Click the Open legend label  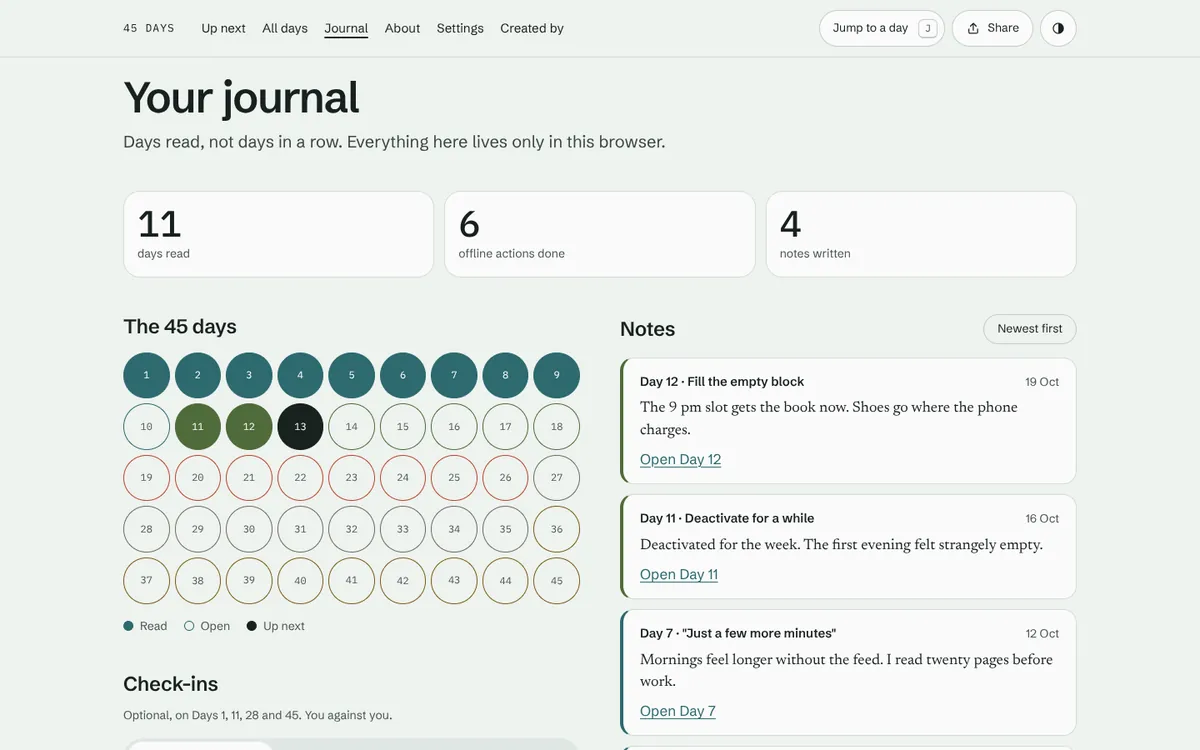pyautogui.click(x=215, y=626)
